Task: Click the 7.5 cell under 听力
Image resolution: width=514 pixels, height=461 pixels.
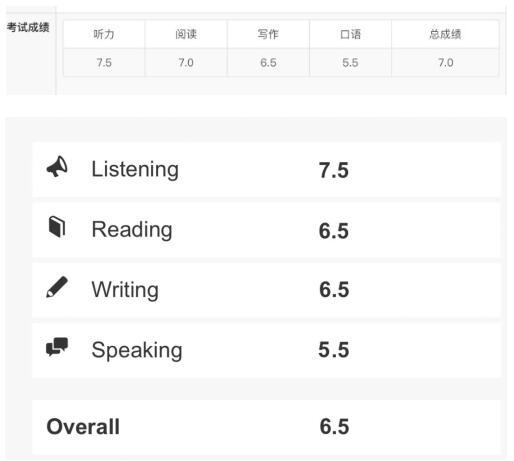Action: click(104, 63)
